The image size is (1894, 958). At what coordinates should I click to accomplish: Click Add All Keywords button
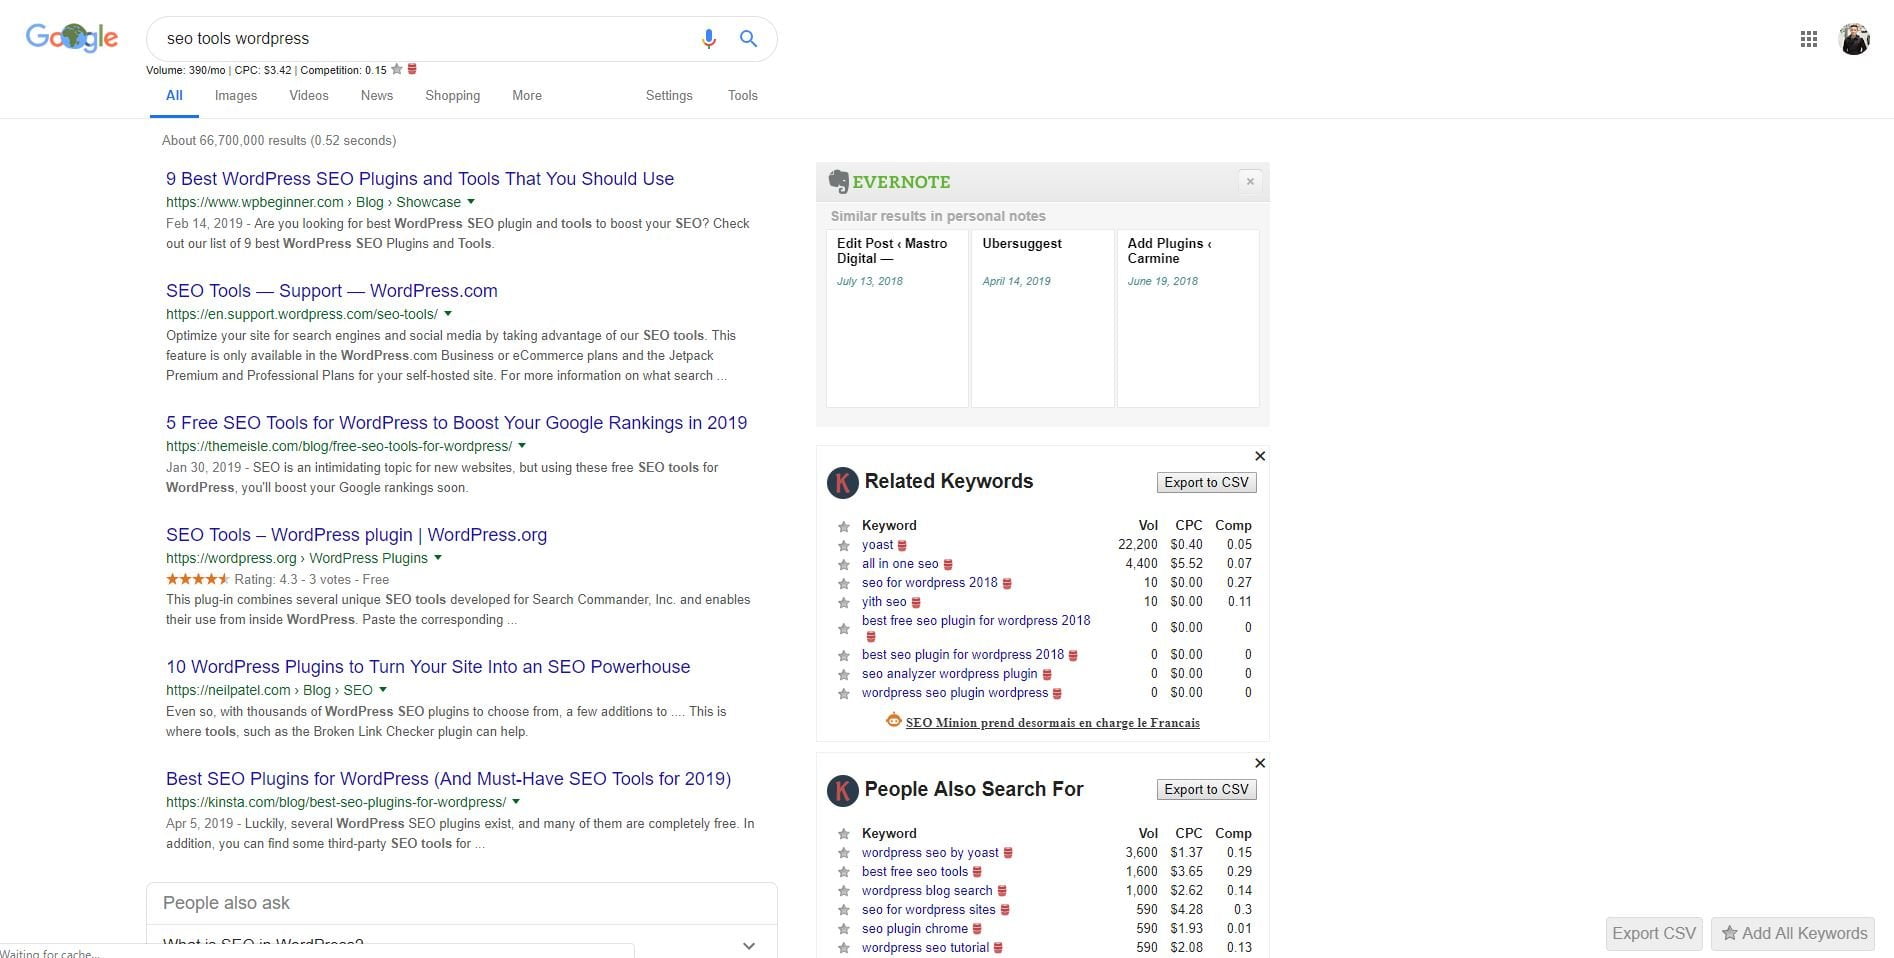(x=1793, y=933)
